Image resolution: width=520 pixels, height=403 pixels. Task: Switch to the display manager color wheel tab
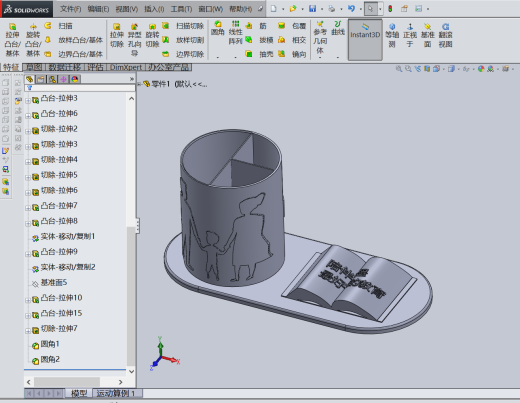pyautogui.click(x=75, y=79)
